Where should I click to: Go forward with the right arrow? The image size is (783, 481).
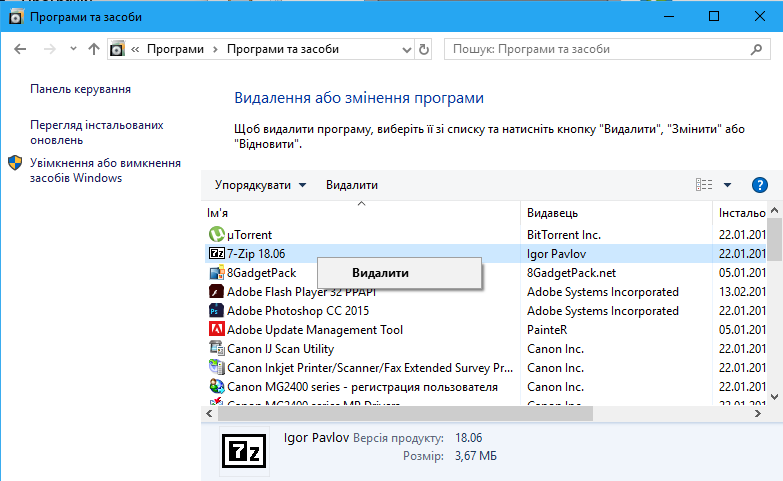click(49, 49)
